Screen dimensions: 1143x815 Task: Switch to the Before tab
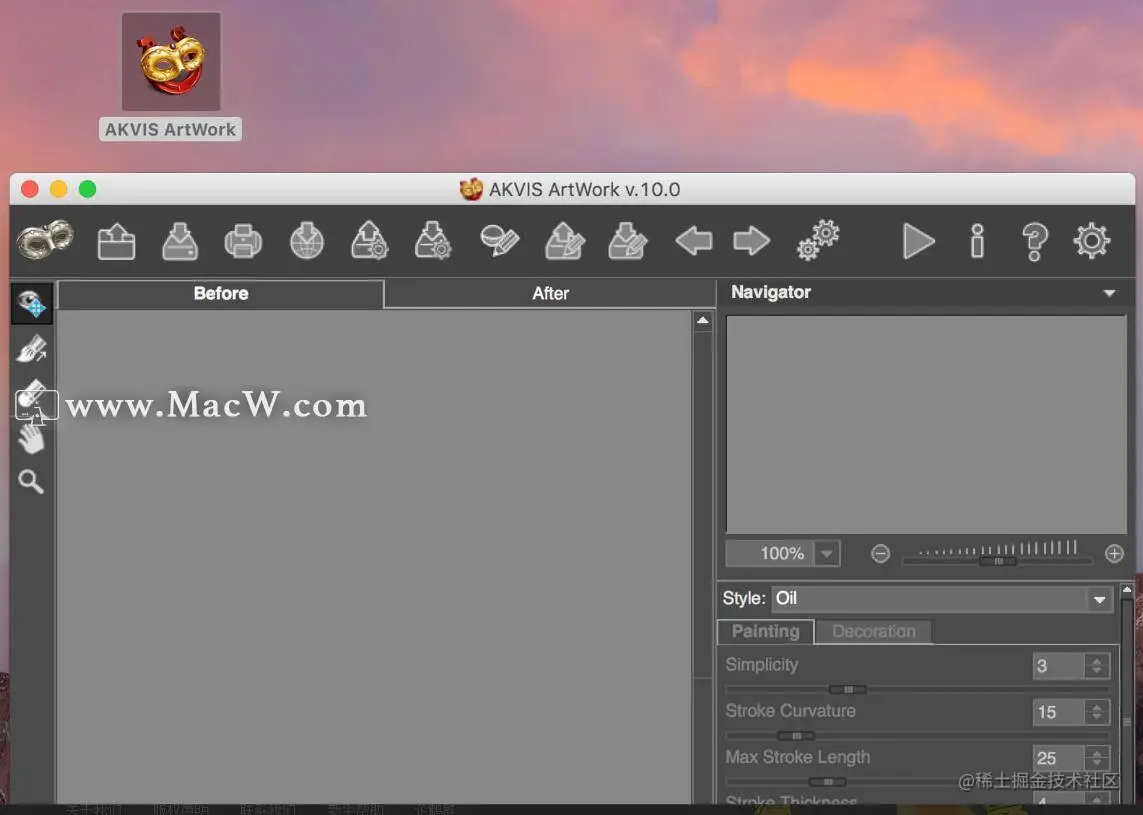(221, 294)
